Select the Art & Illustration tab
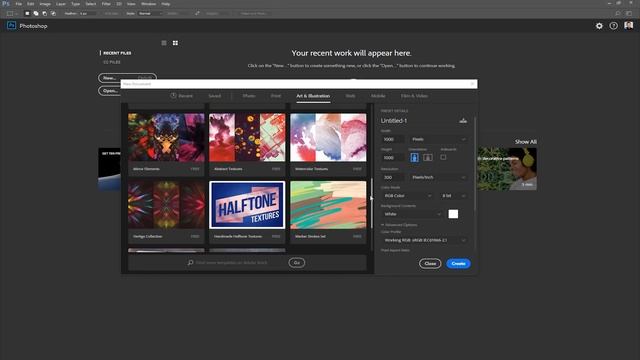Image resolution: width=640 pixels, height=360 pixels. (x=313, y=96)
